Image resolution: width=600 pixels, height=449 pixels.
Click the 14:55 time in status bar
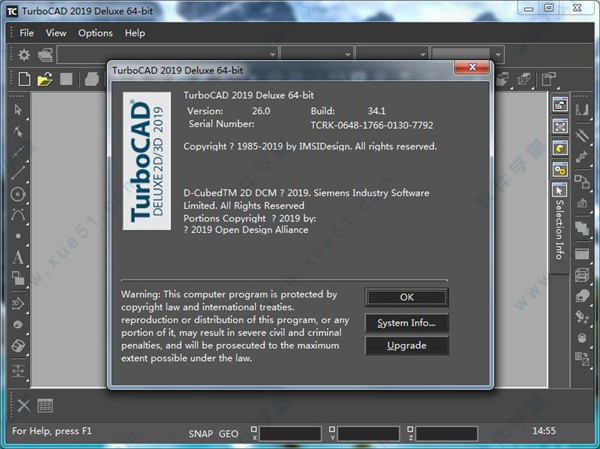click(x=544, y=431)
